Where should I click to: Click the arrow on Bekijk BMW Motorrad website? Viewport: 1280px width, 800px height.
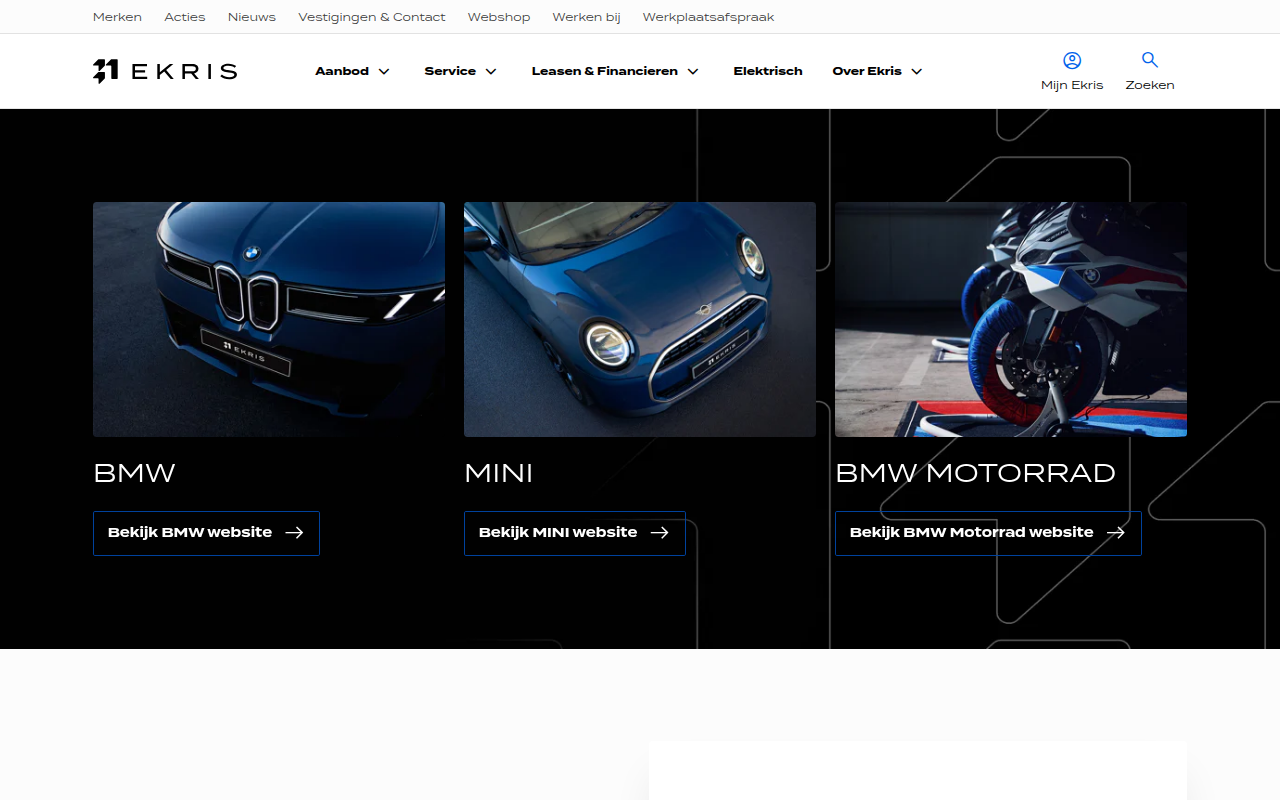click(1115, 533)
